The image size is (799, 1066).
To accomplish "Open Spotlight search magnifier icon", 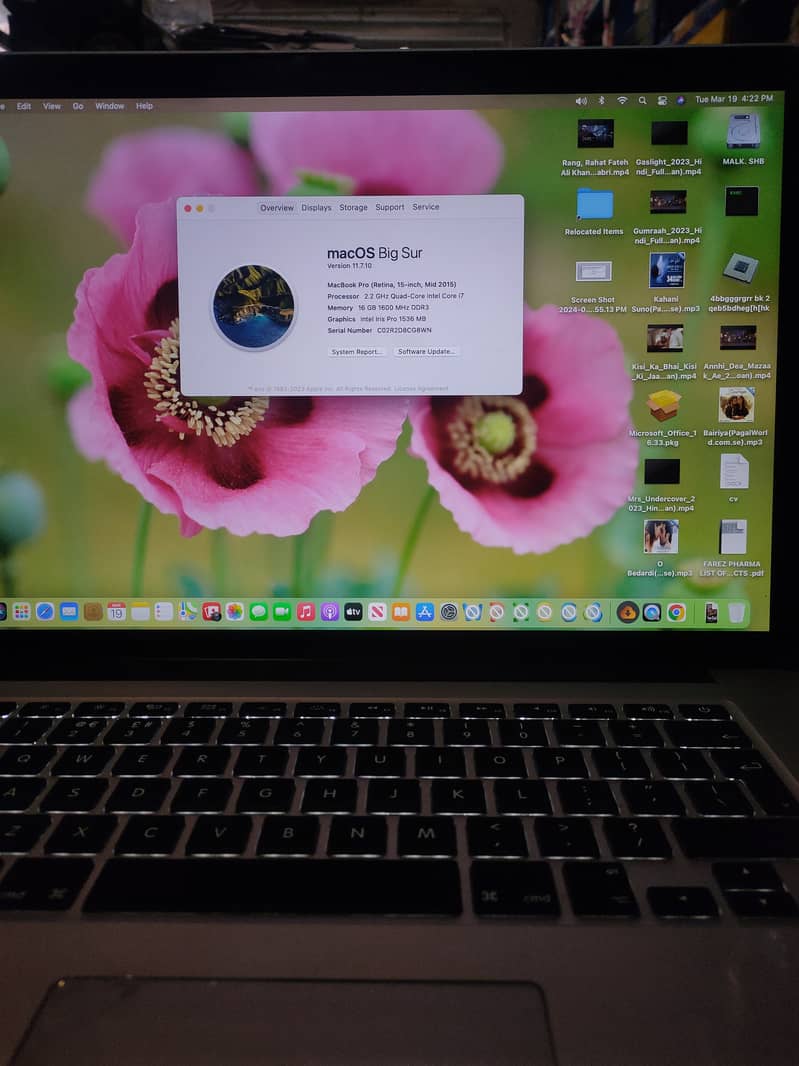I will click(643, 100).
